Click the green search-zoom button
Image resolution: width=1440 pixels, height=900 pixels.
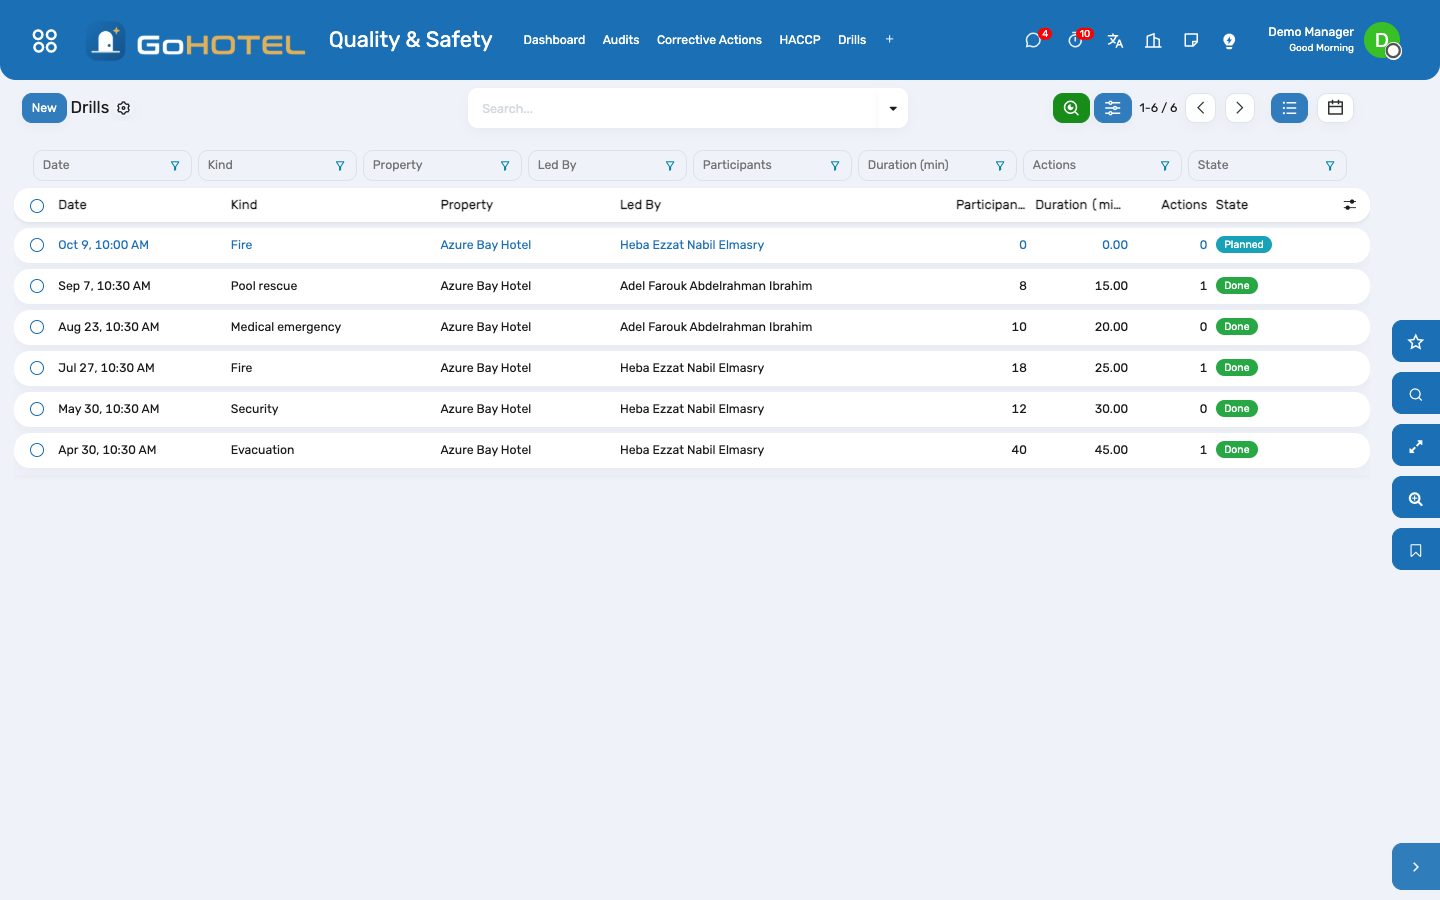pos(1071,108)
